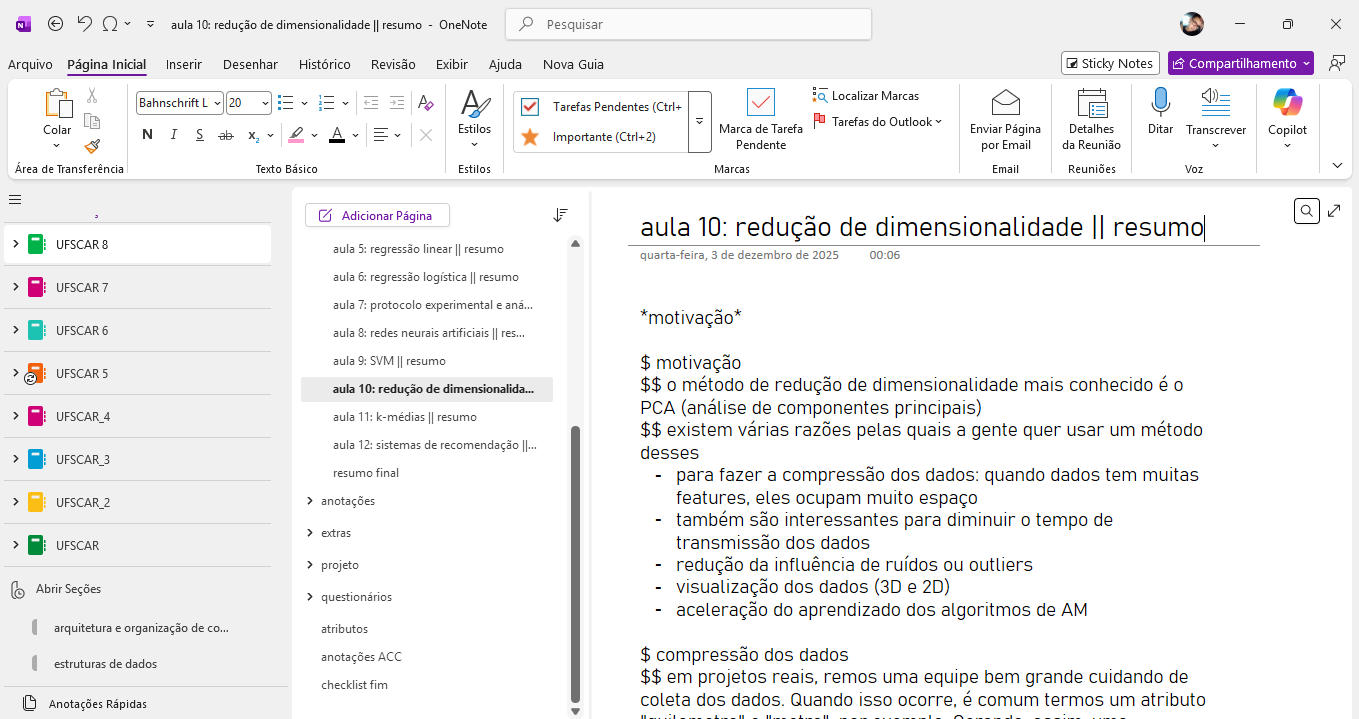1359x719 pixels.
Task: Check the Tarefas Pendentes tag checkbox
Action: (x=530, y=107)
